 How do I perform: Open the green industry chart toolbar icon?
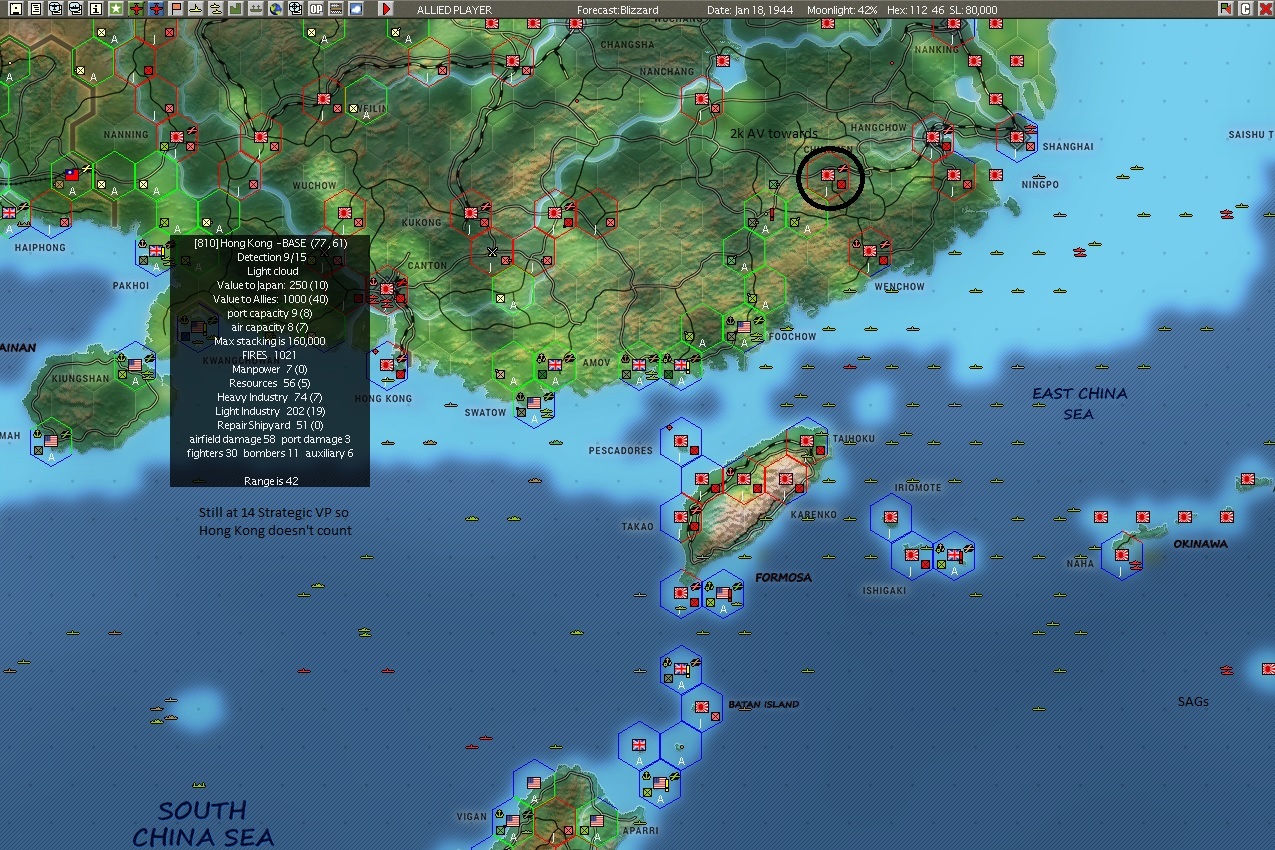(236, 9)
